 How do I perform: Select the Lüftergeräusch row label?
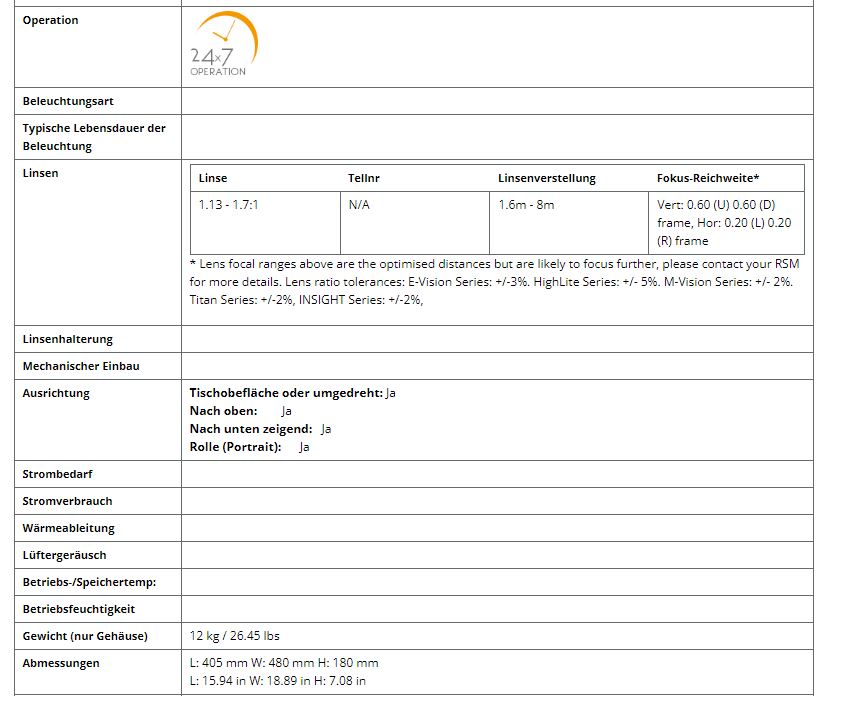click(x=64, y=555)
